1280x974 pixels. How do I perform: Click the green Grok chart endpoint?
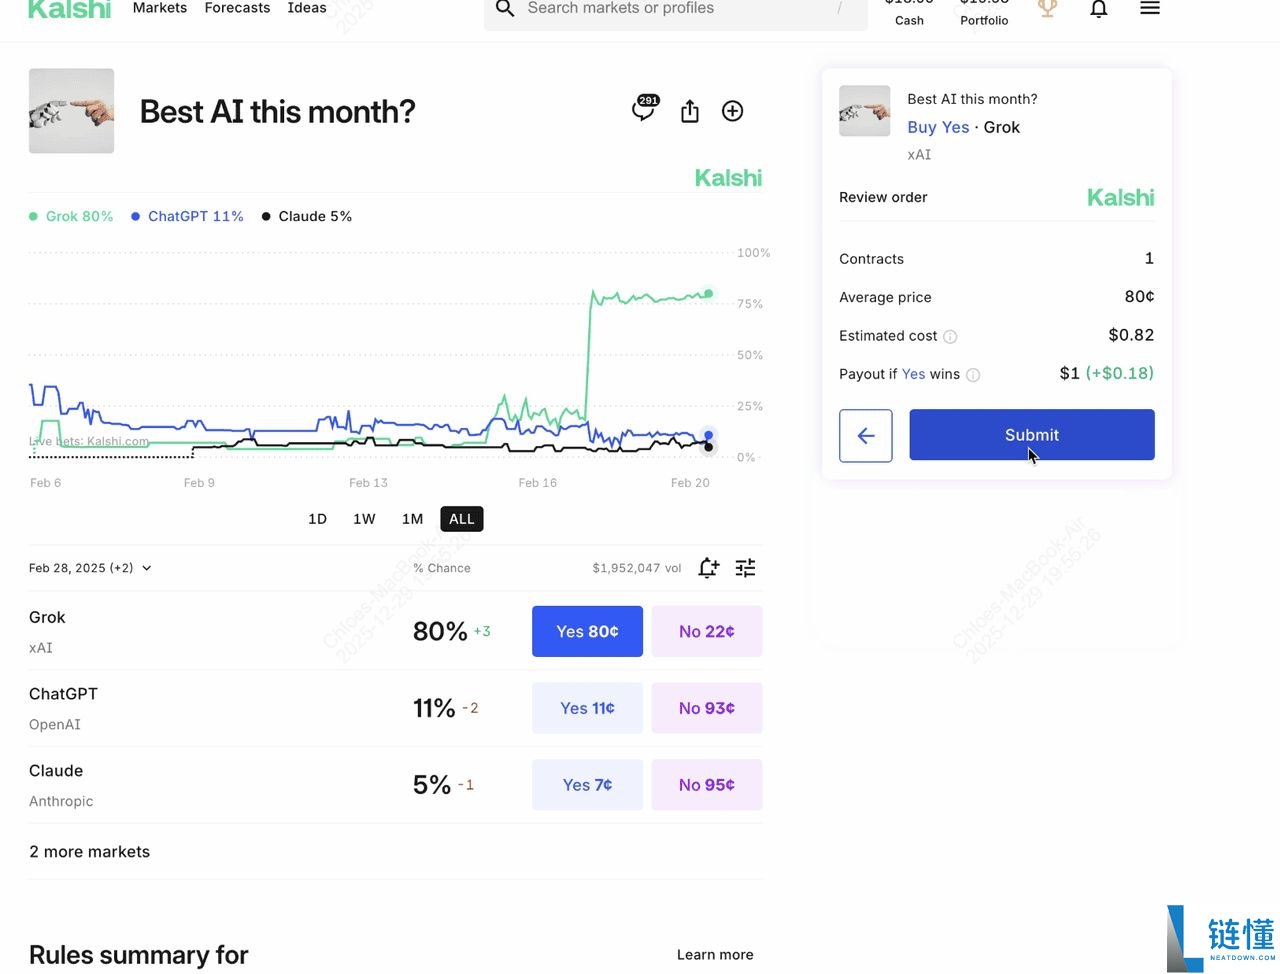[708, 293]
